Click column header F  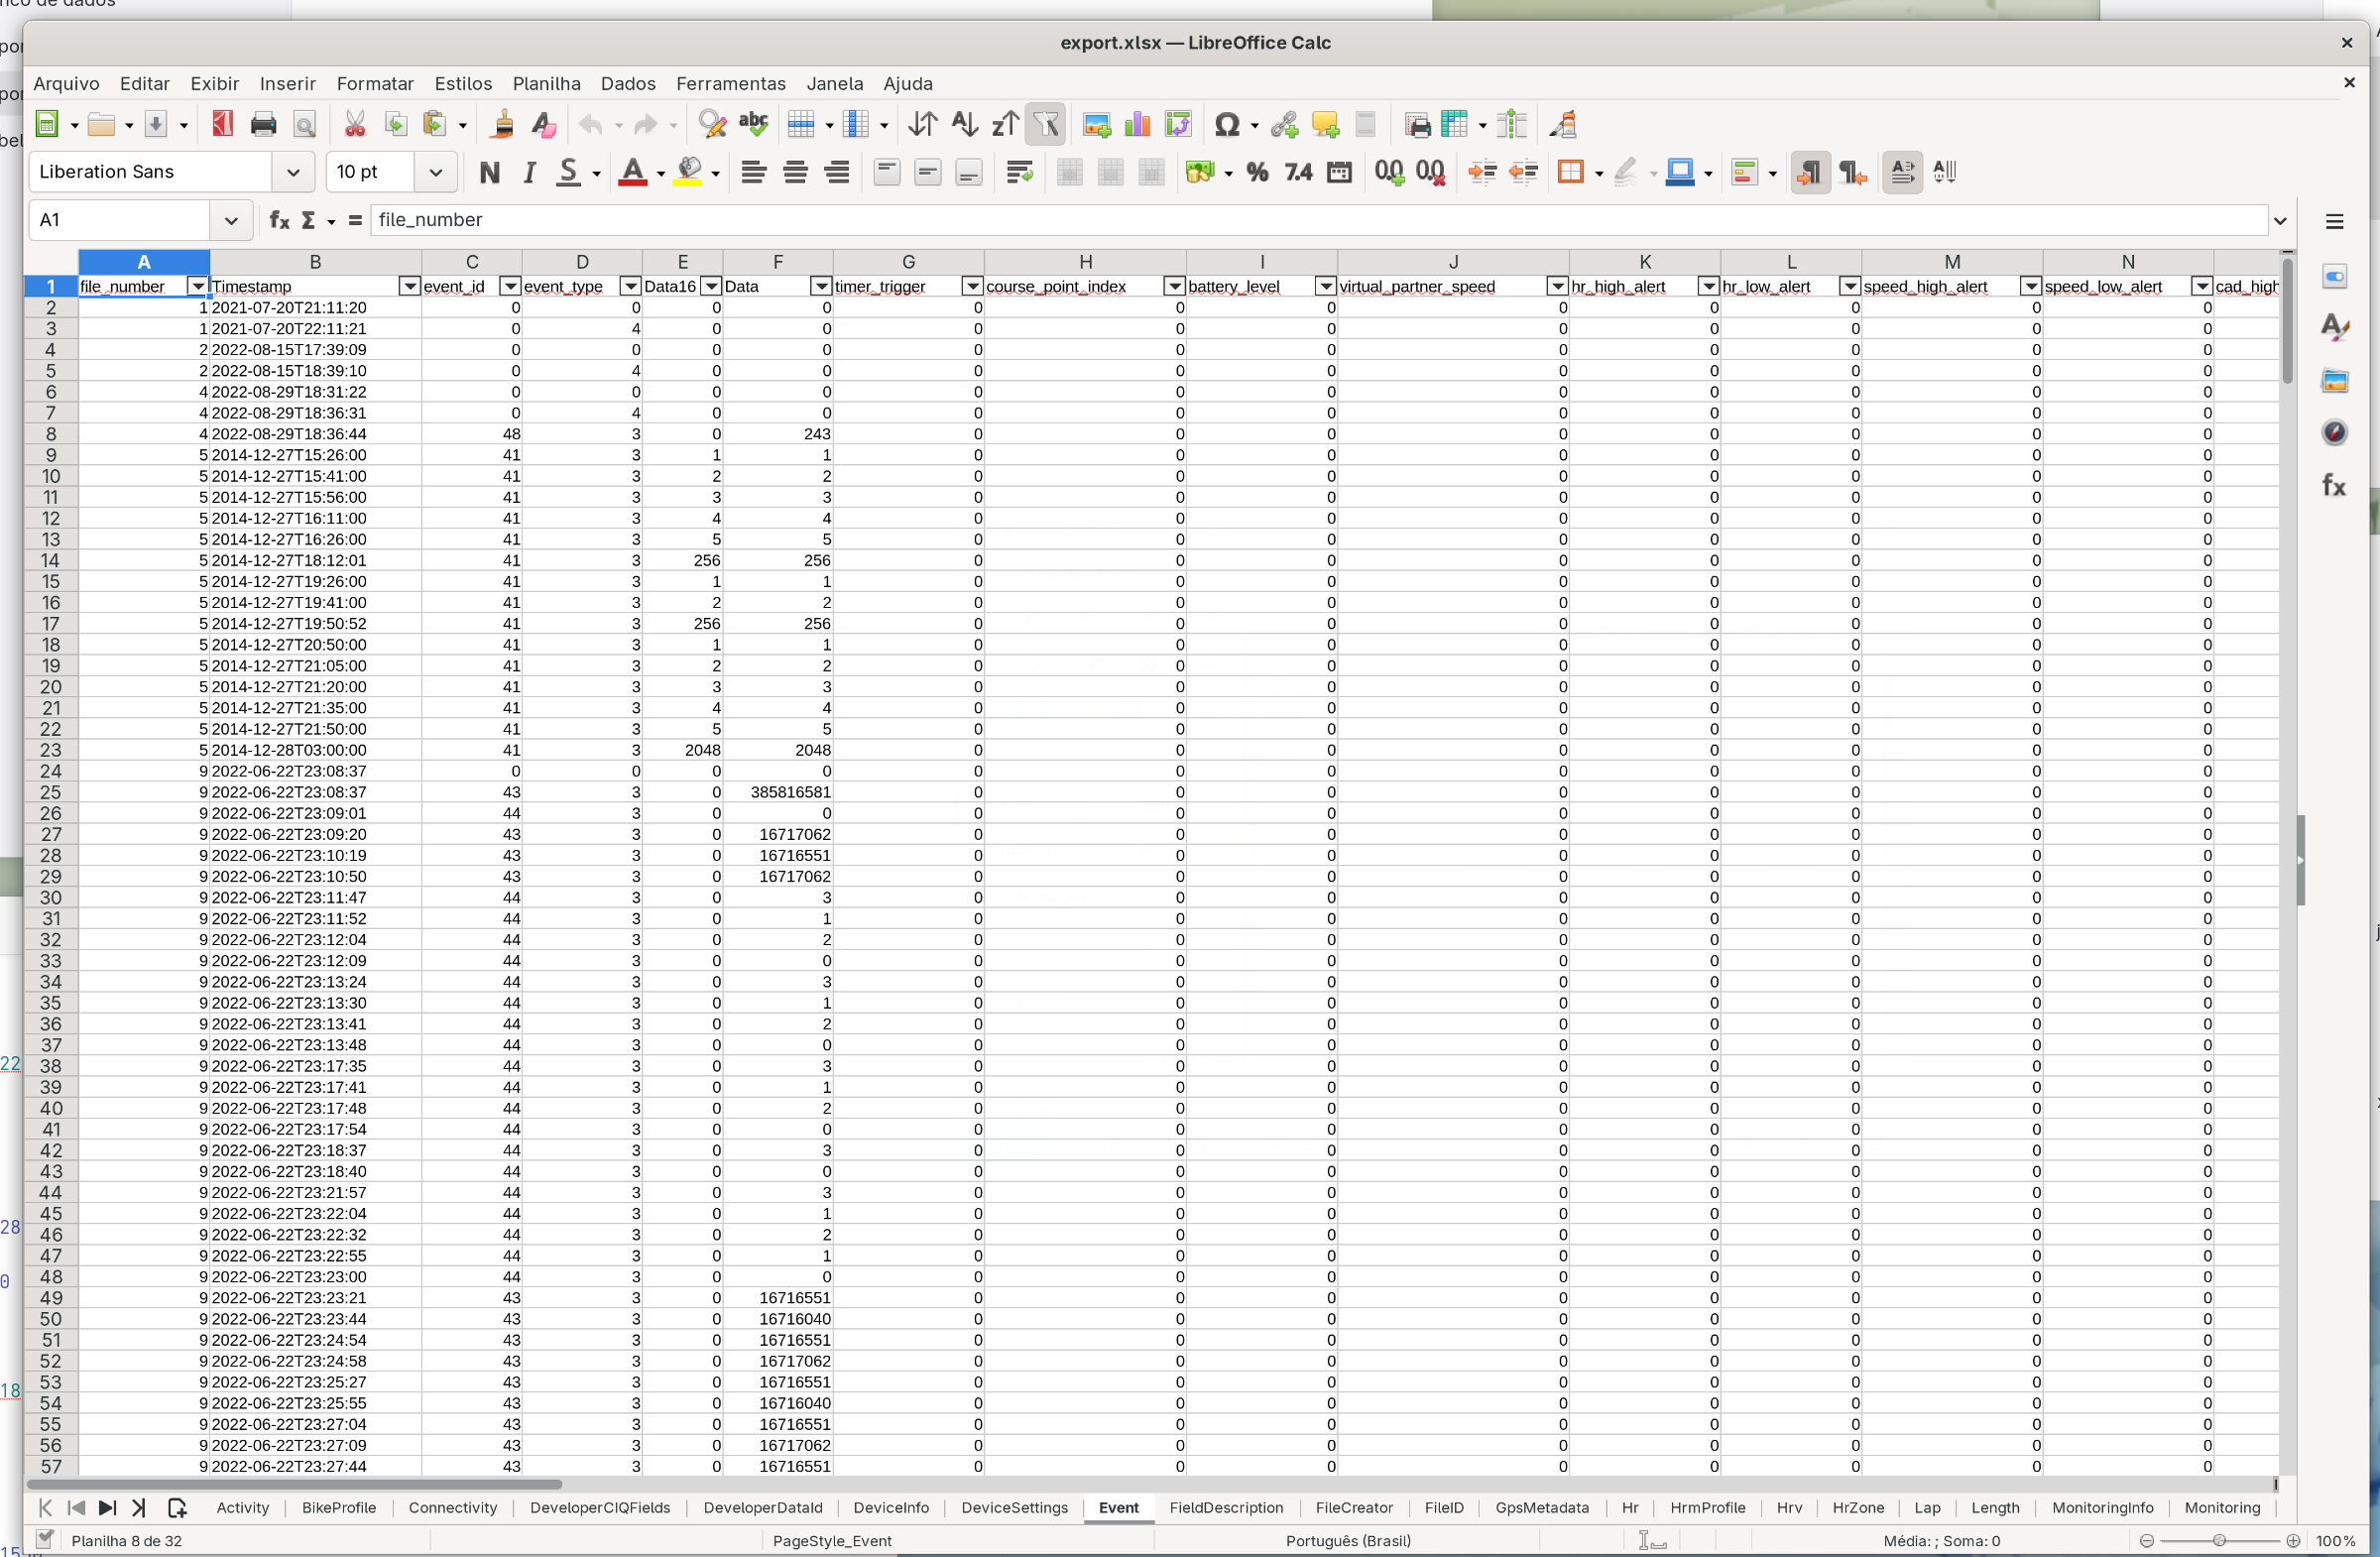[x=777, y=261]
